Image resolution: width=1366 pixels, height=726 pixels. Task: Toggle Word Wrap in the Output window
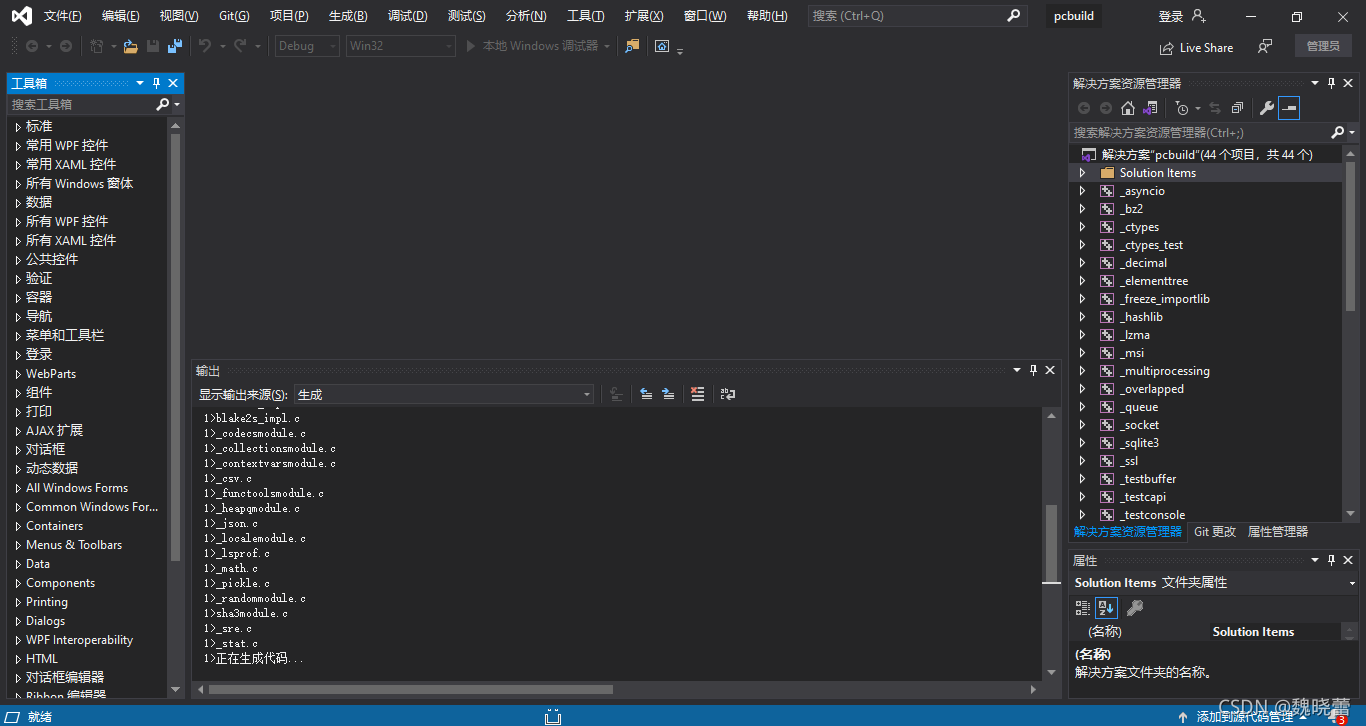point(728,393)
